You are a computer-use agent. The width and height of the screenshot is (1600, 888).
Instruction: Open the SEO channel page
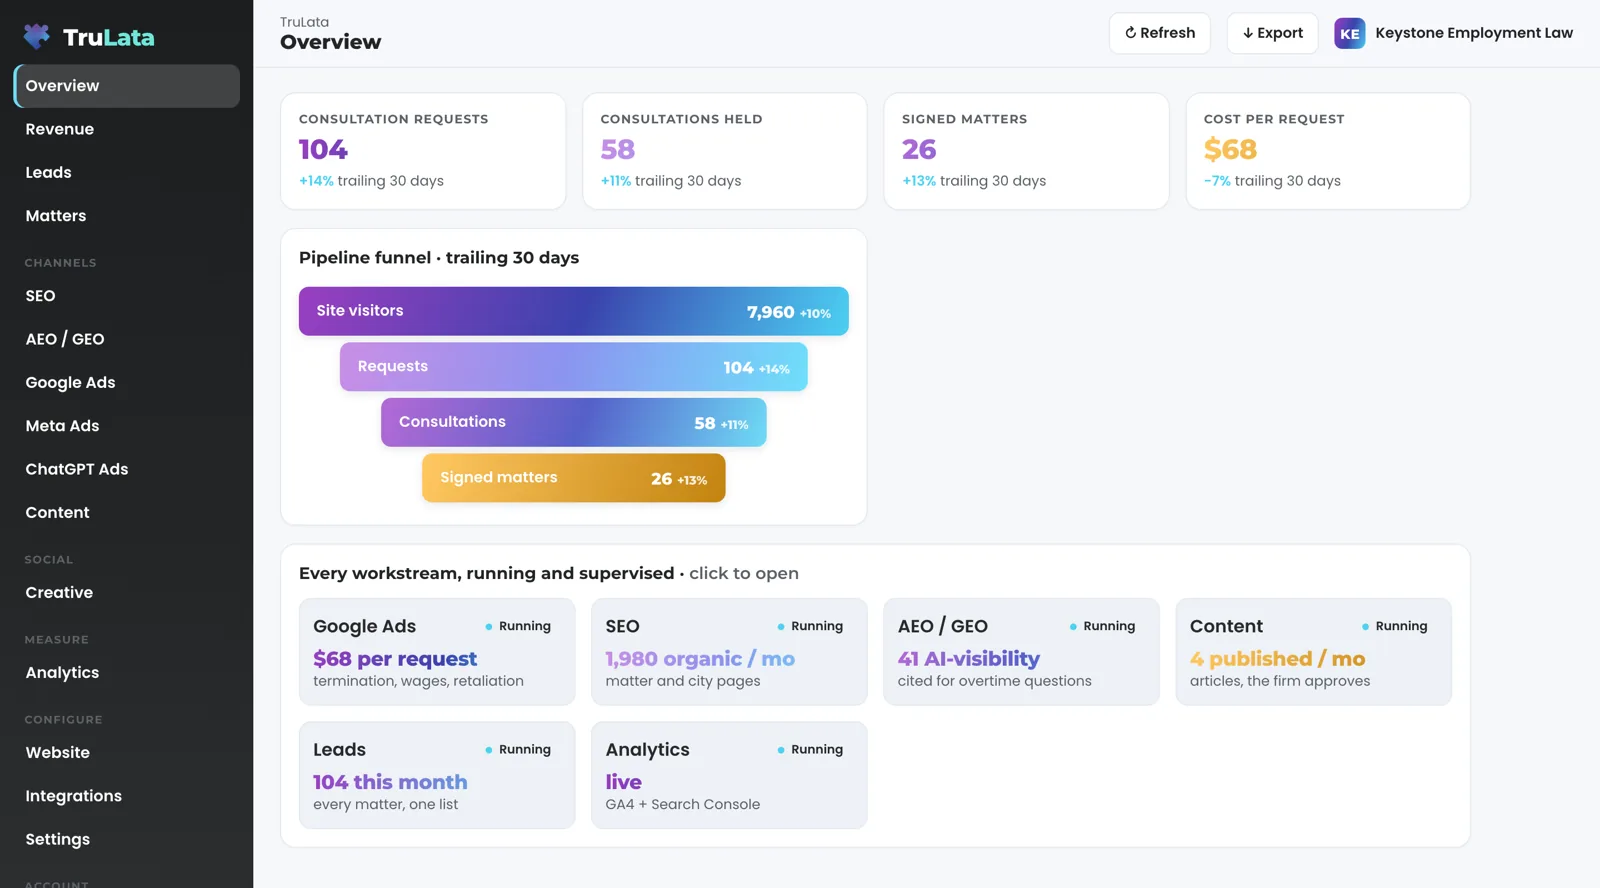click(127, 296)
